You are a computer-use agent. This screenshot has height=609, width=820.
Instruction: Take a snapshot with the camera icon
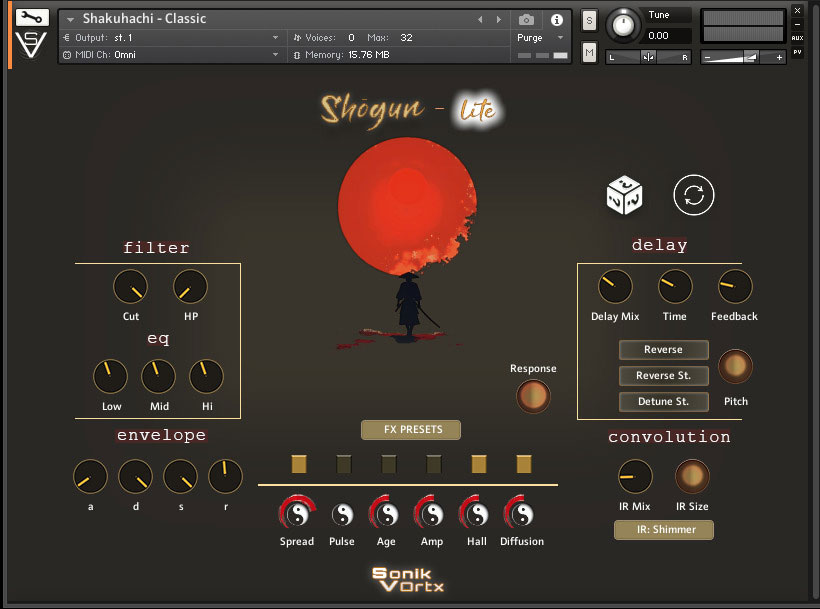tap(526, 20)
